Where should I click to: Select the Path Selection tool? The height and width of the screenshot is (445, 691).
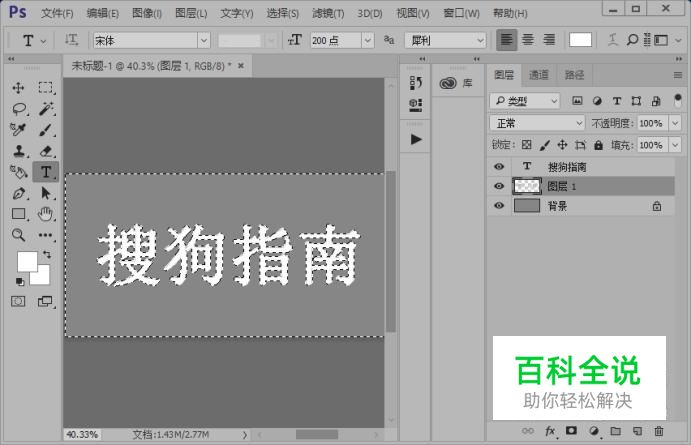click(46, 193)
